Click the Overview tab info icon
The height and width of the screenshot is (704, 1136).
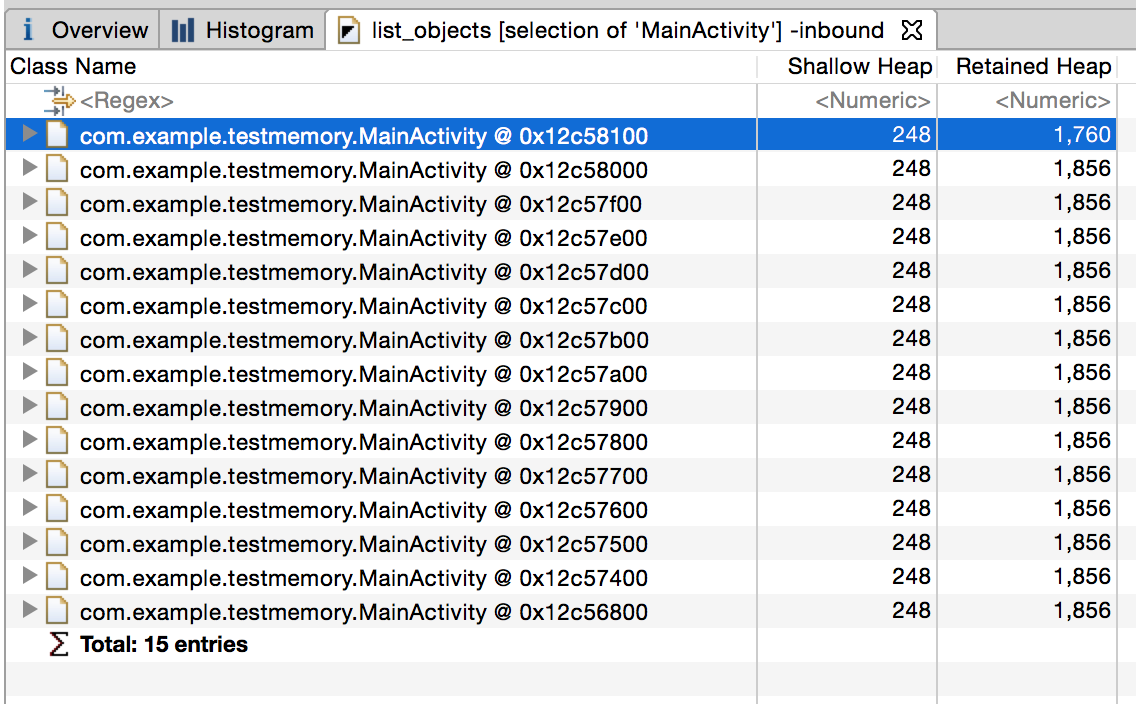tap(28, 30)
